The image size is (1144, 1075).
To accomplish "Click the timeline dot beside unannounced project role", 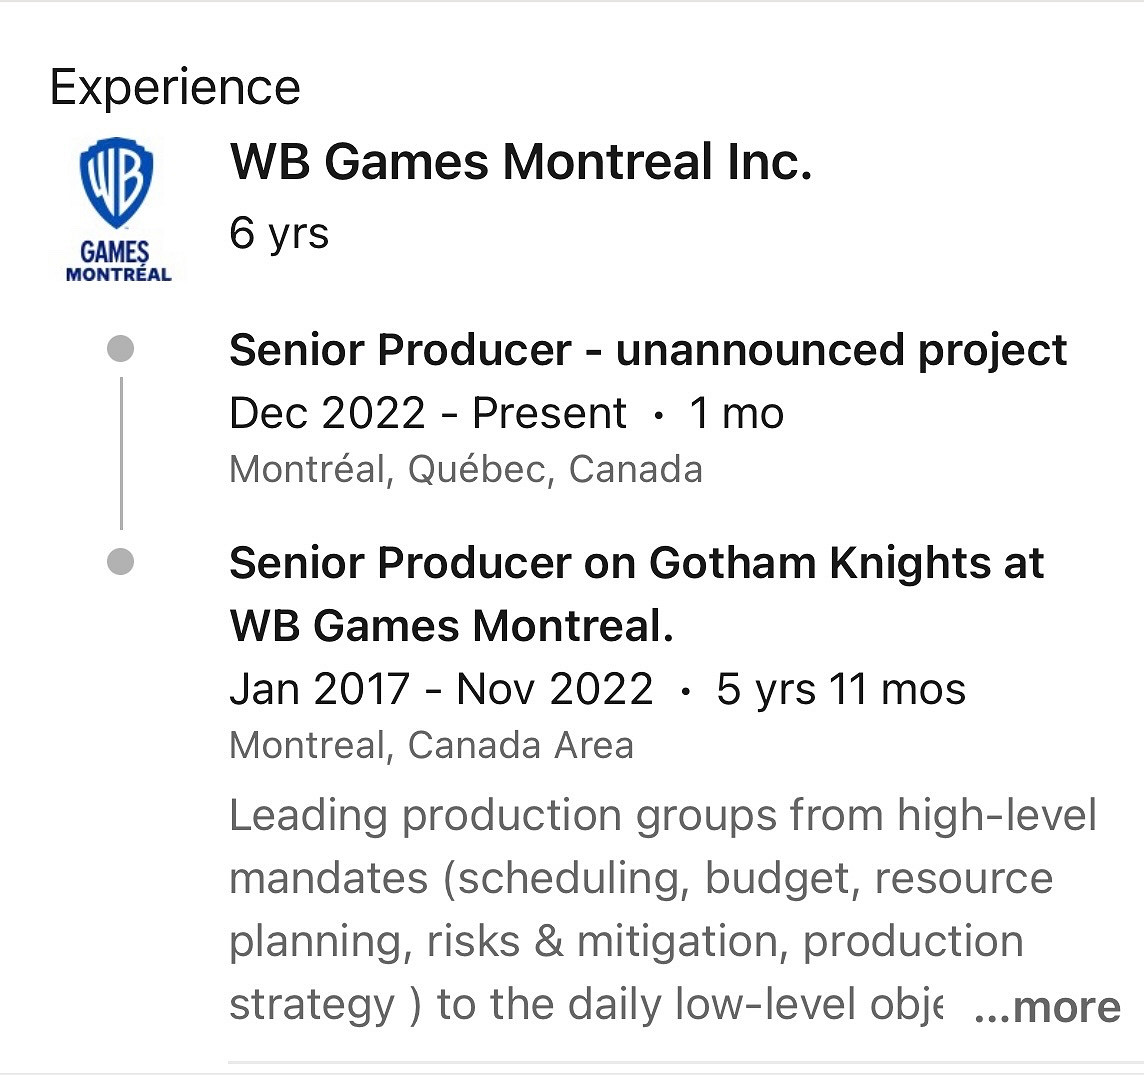I will pos(120,350).
